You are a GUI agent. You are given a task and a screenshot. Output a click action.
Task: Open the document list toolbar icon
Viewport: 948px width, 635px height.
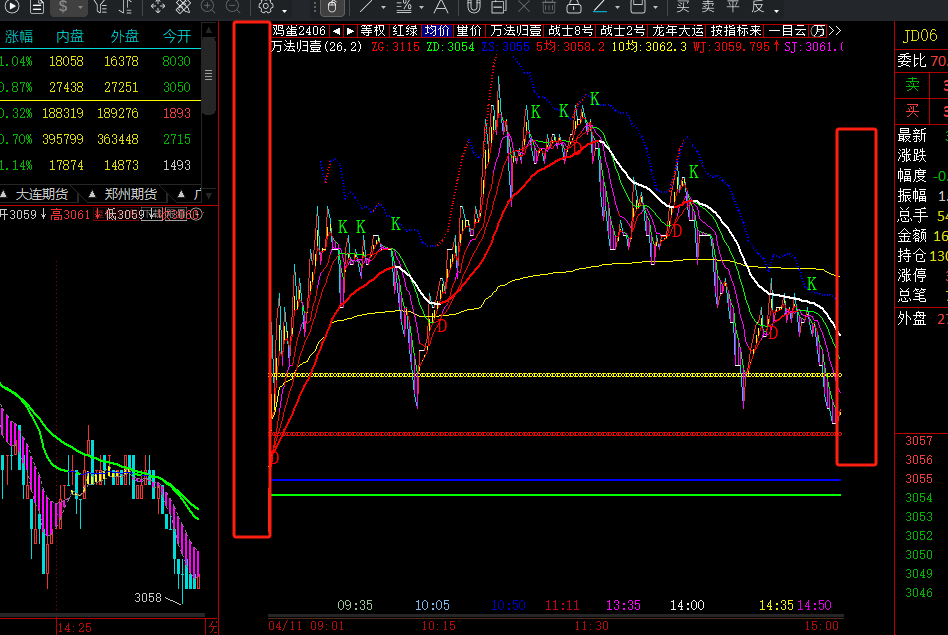coord(37,7)
